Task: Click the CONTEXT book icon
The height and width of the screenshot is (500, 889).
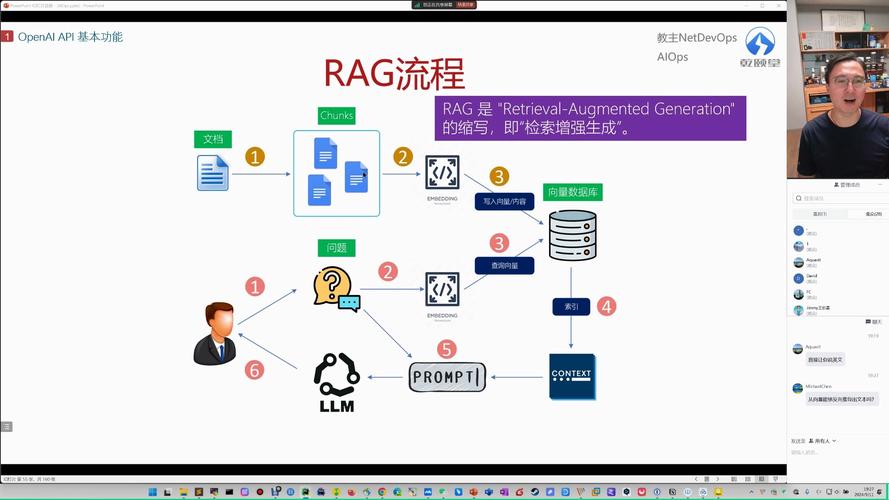Action: (x=572, y=376)
